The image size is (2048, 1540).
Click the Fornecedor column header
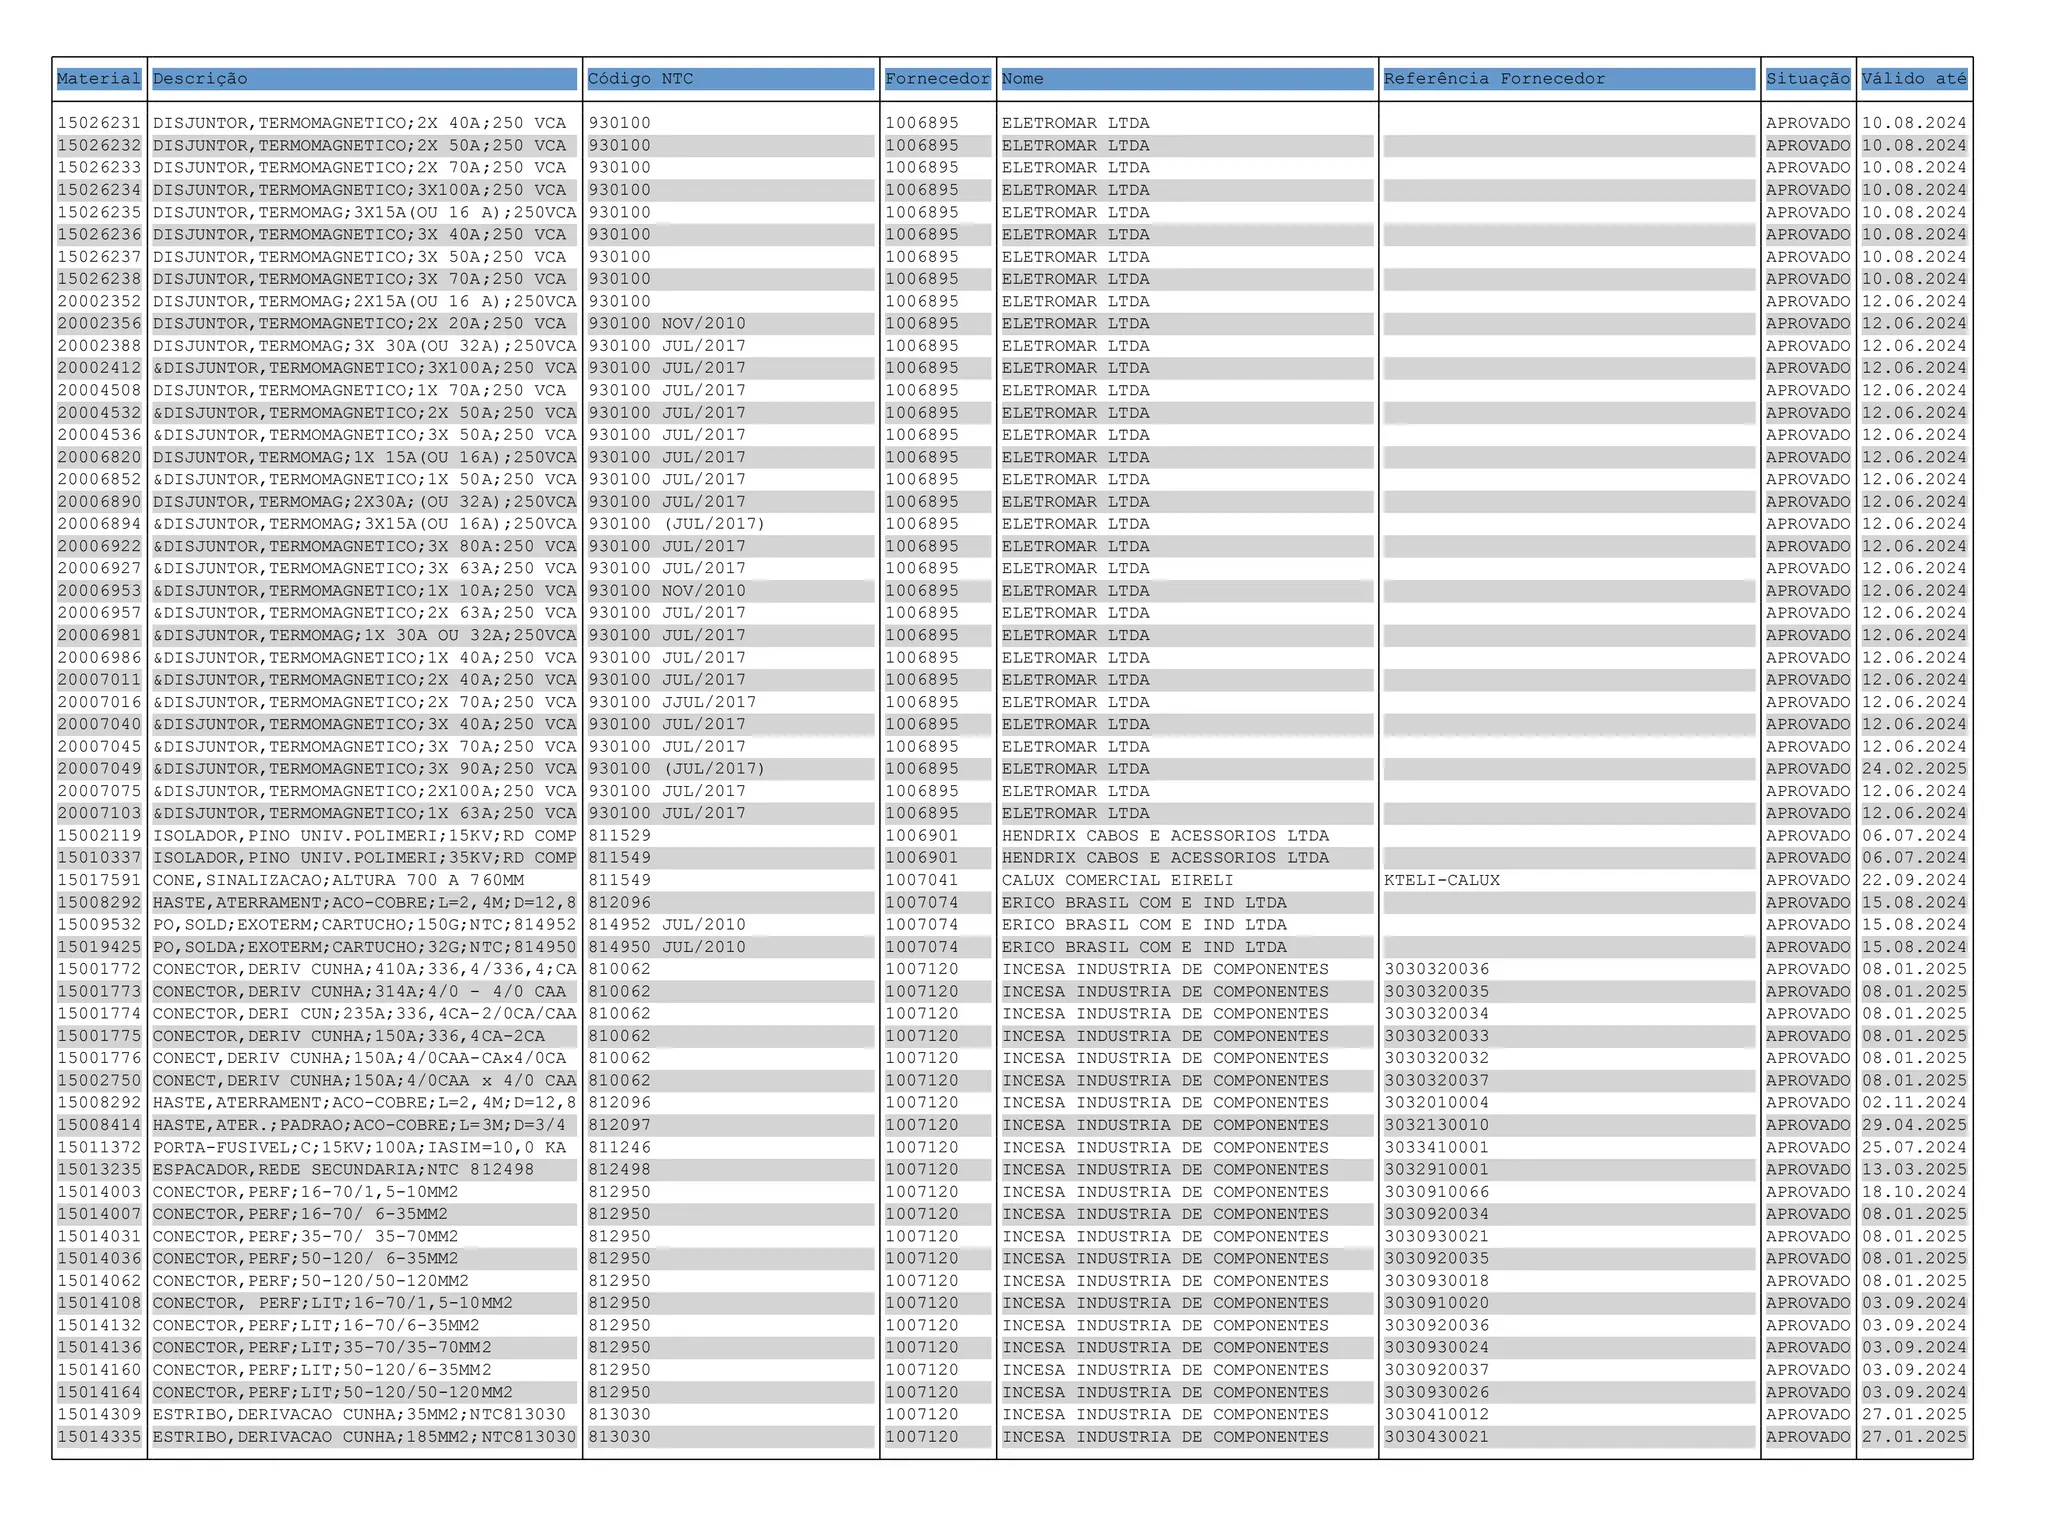click(x=937, y=79)
